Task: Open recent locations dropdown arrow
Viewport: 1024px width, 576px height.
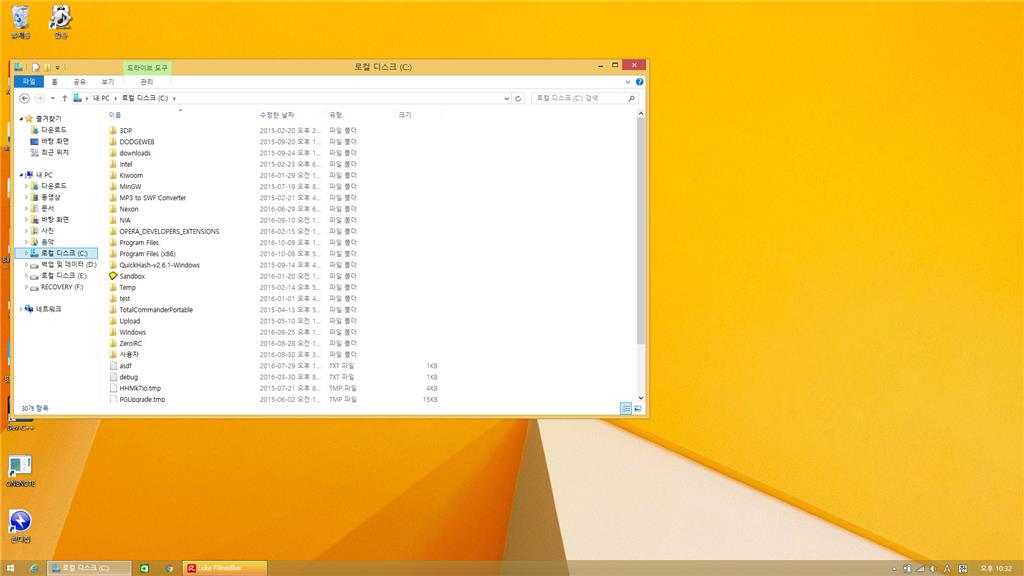Action: point(52,98)
